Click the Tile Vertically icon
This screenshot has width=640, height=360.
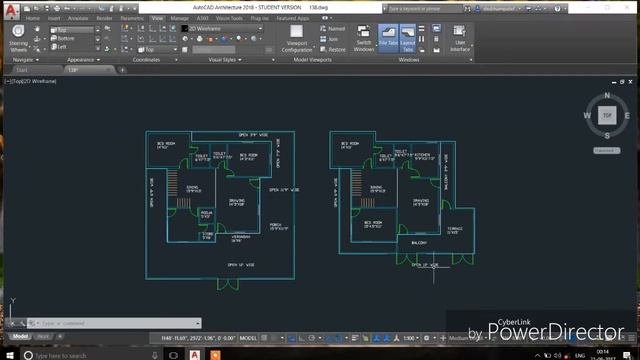(421, 39)
